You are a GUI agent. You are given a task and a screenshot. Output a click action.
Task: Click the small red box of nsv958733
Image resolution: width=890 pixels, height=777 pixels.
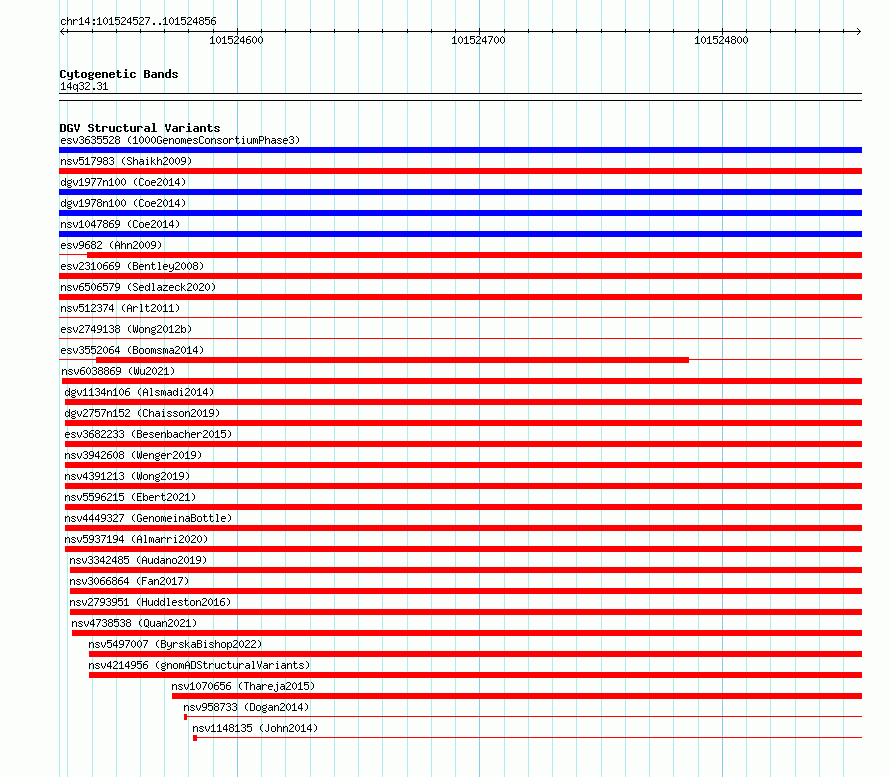[186, 717]
